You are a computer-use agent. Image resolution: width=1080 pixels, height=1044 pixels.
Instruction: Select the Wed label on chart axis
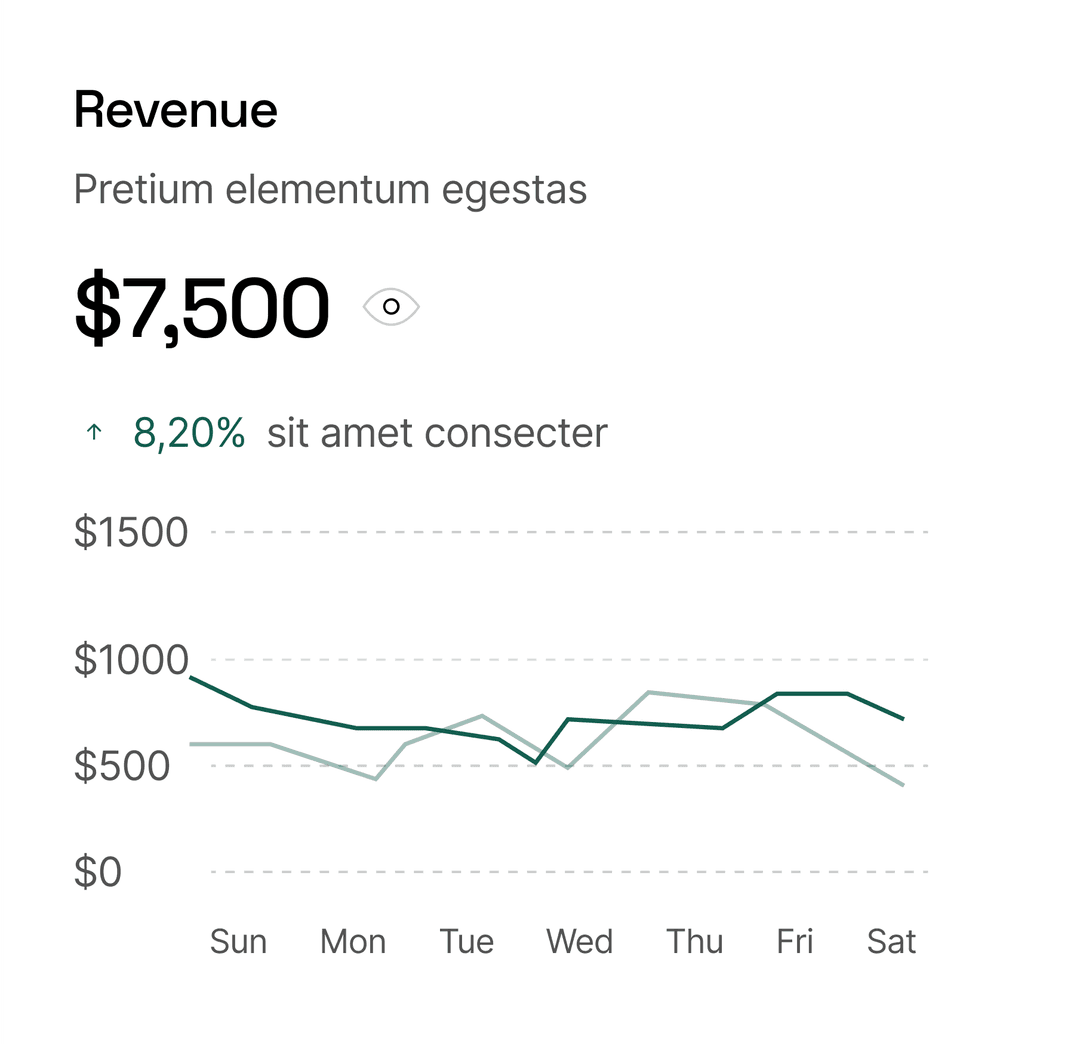pos(580,941)
